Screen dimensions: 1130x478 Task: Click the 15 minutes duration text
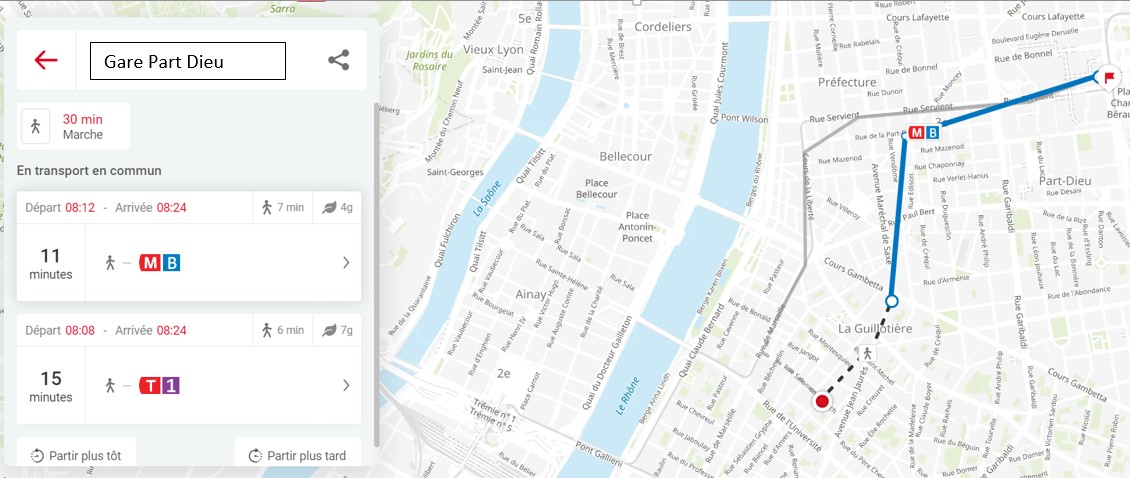click(x=50, y=386)
